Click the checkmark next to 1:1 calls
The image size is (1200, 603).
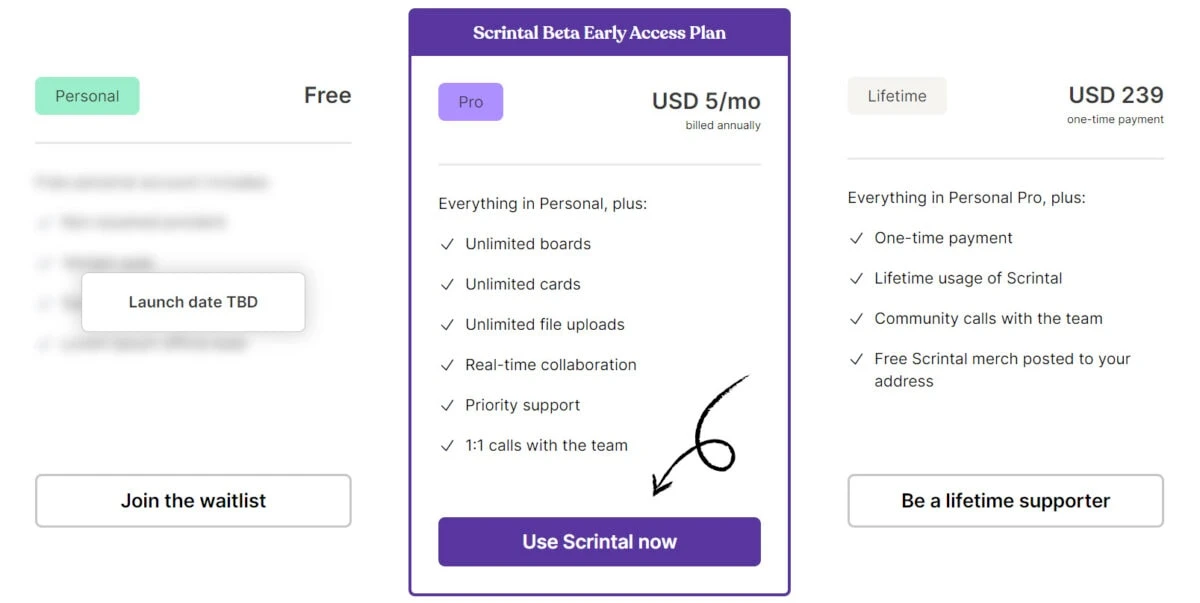coord(447,446)
